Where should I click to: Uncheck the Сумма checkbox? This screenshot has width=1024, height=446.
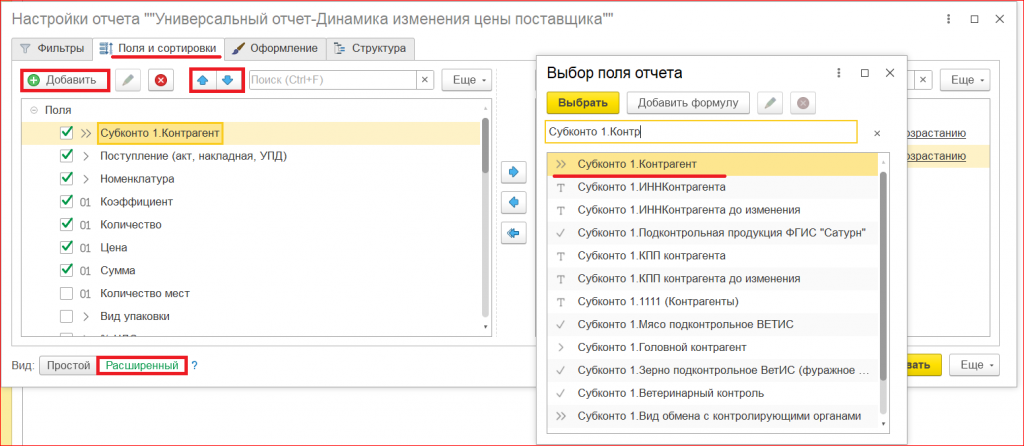(x=66, y=270)
